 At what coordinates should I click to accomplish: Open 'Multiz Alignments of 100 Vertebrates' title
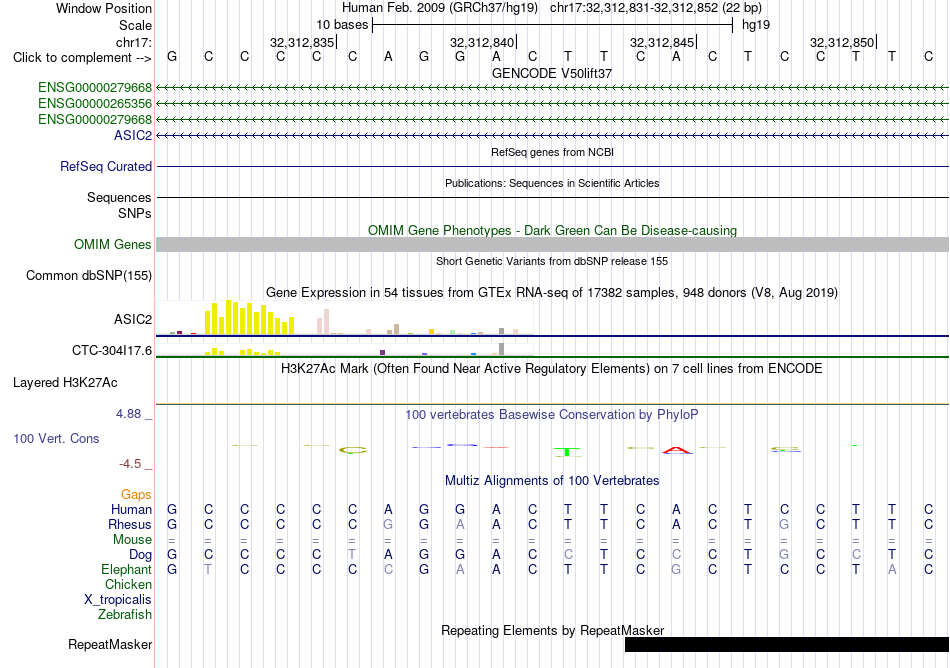552,481
